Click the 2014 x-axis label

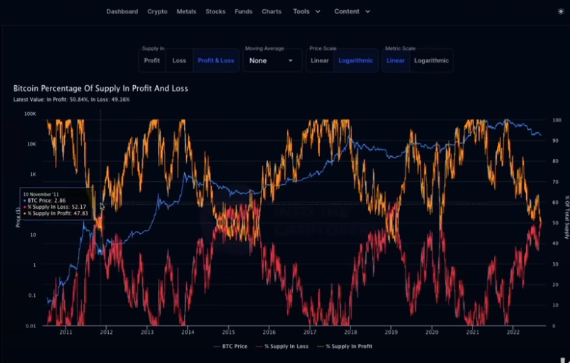[188, 332]
